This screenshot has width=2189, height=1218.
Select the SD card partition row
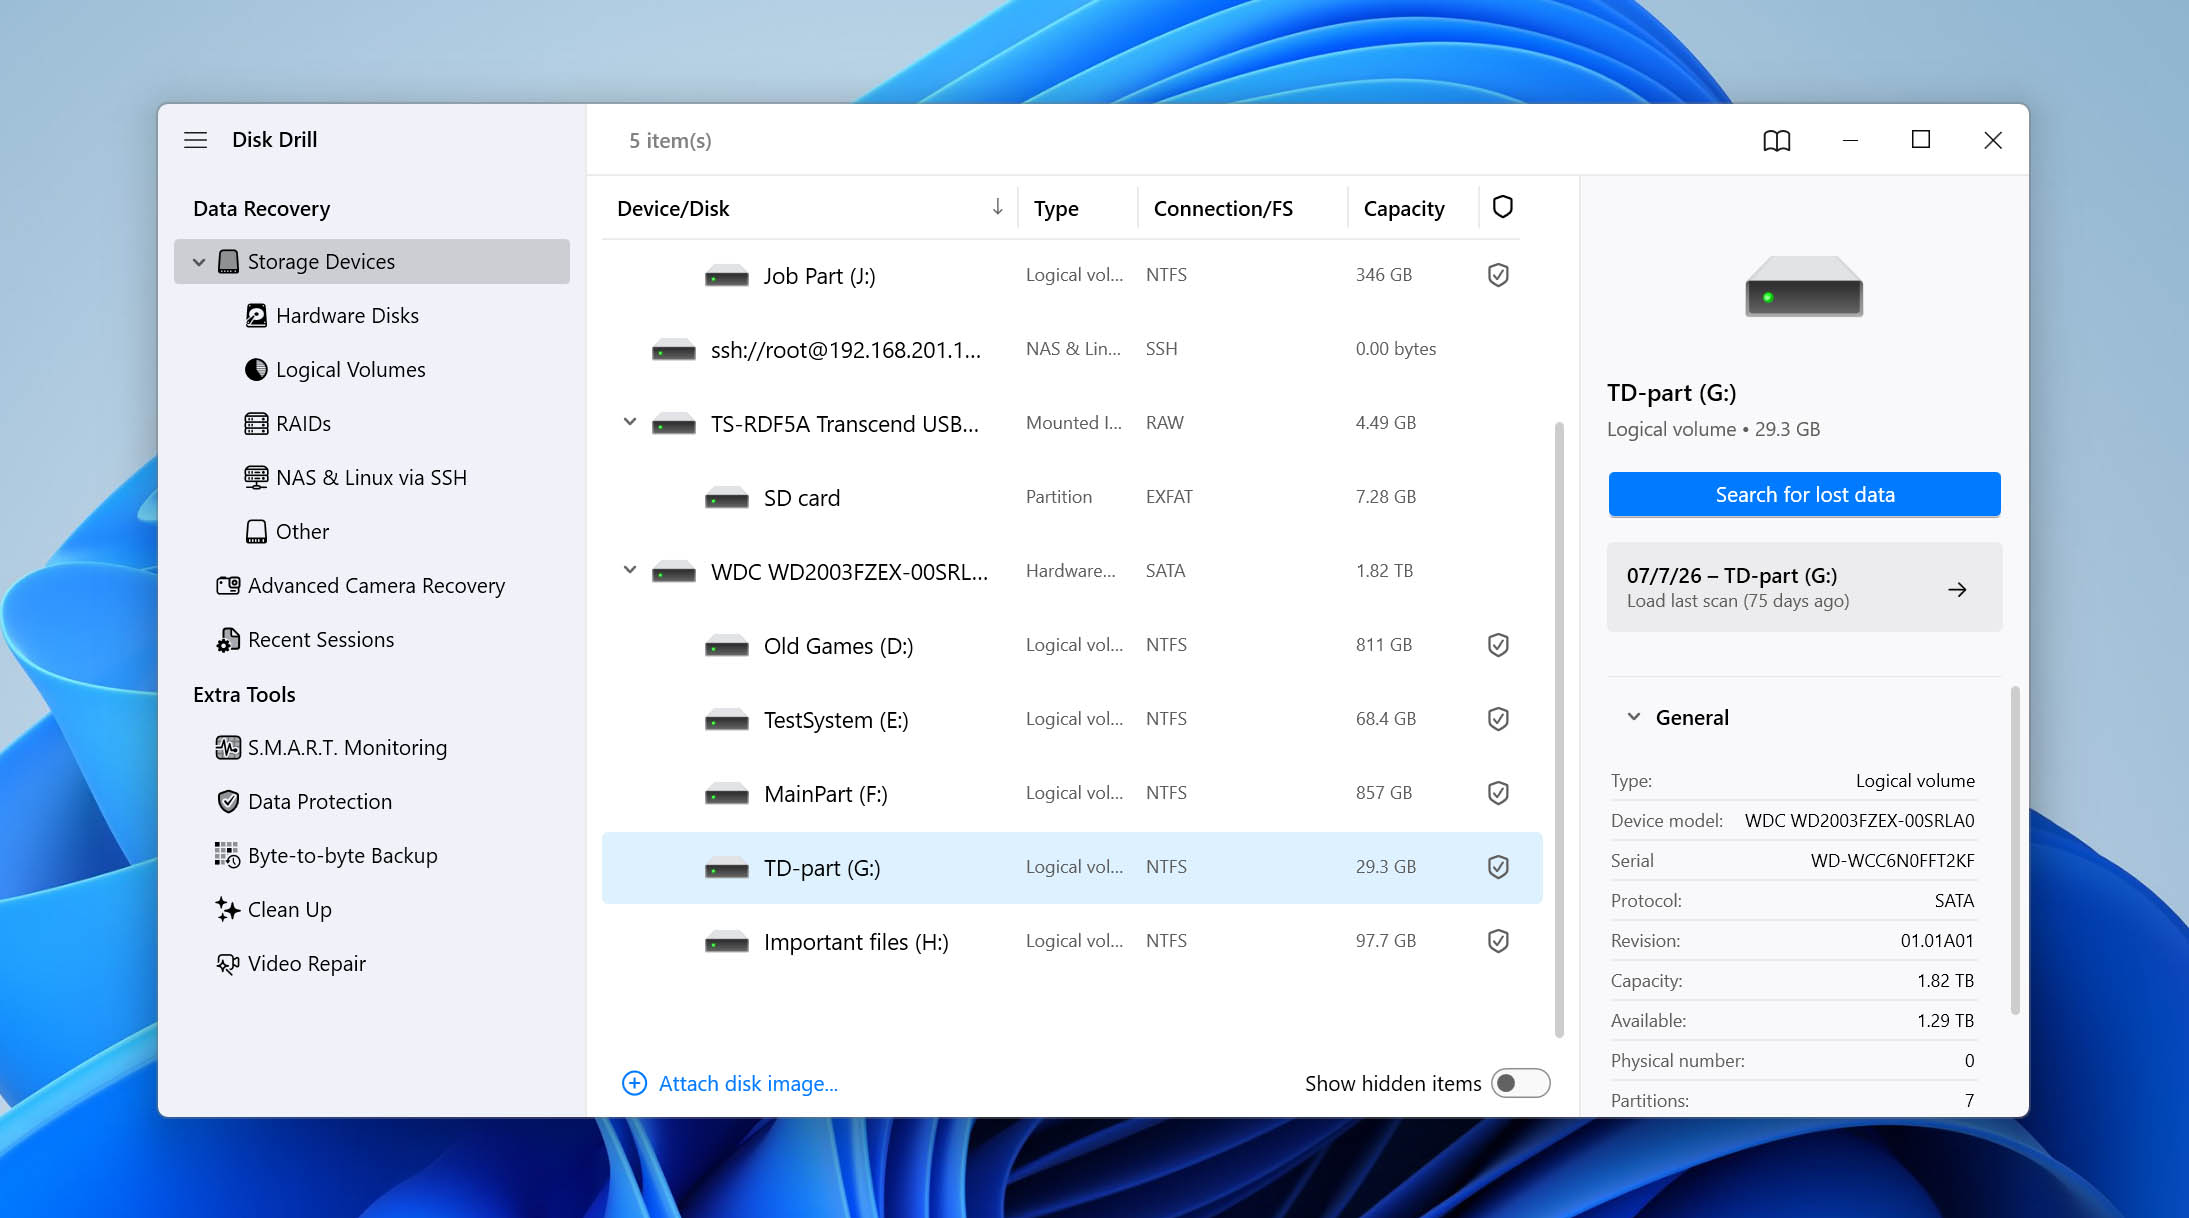click(x=1071, y=497)
